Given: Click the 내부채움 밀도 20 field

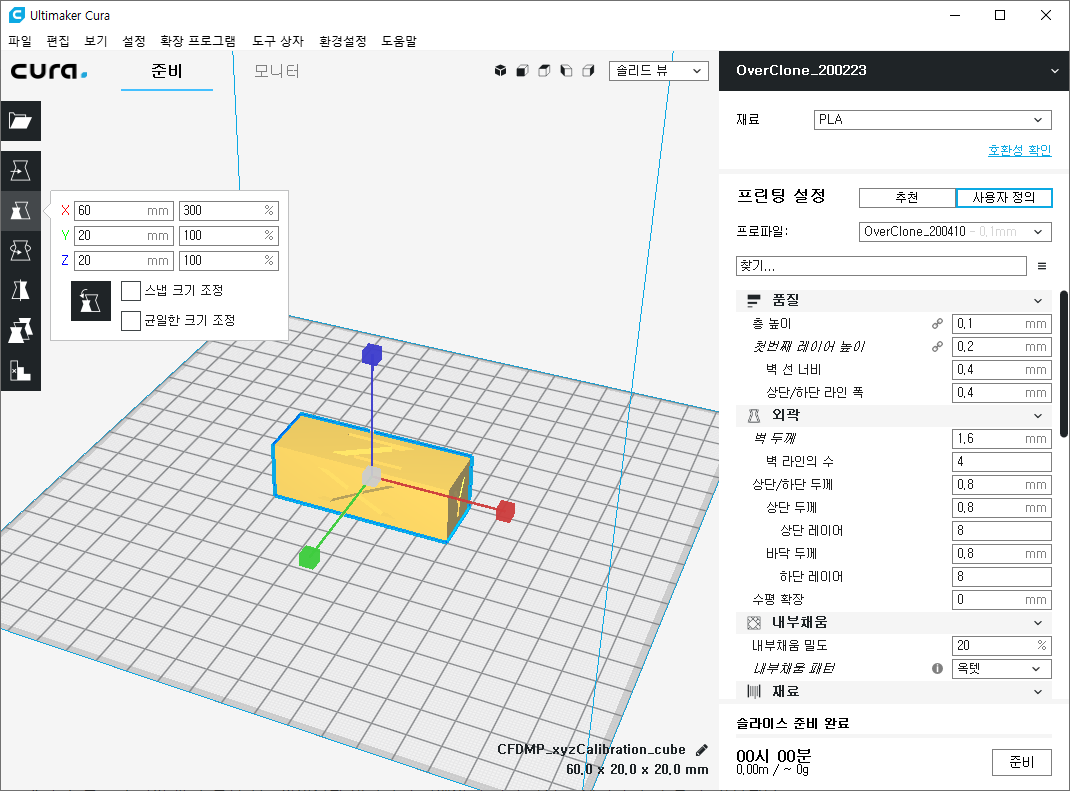Looking at the screenshot, I should coord(1002,646).
